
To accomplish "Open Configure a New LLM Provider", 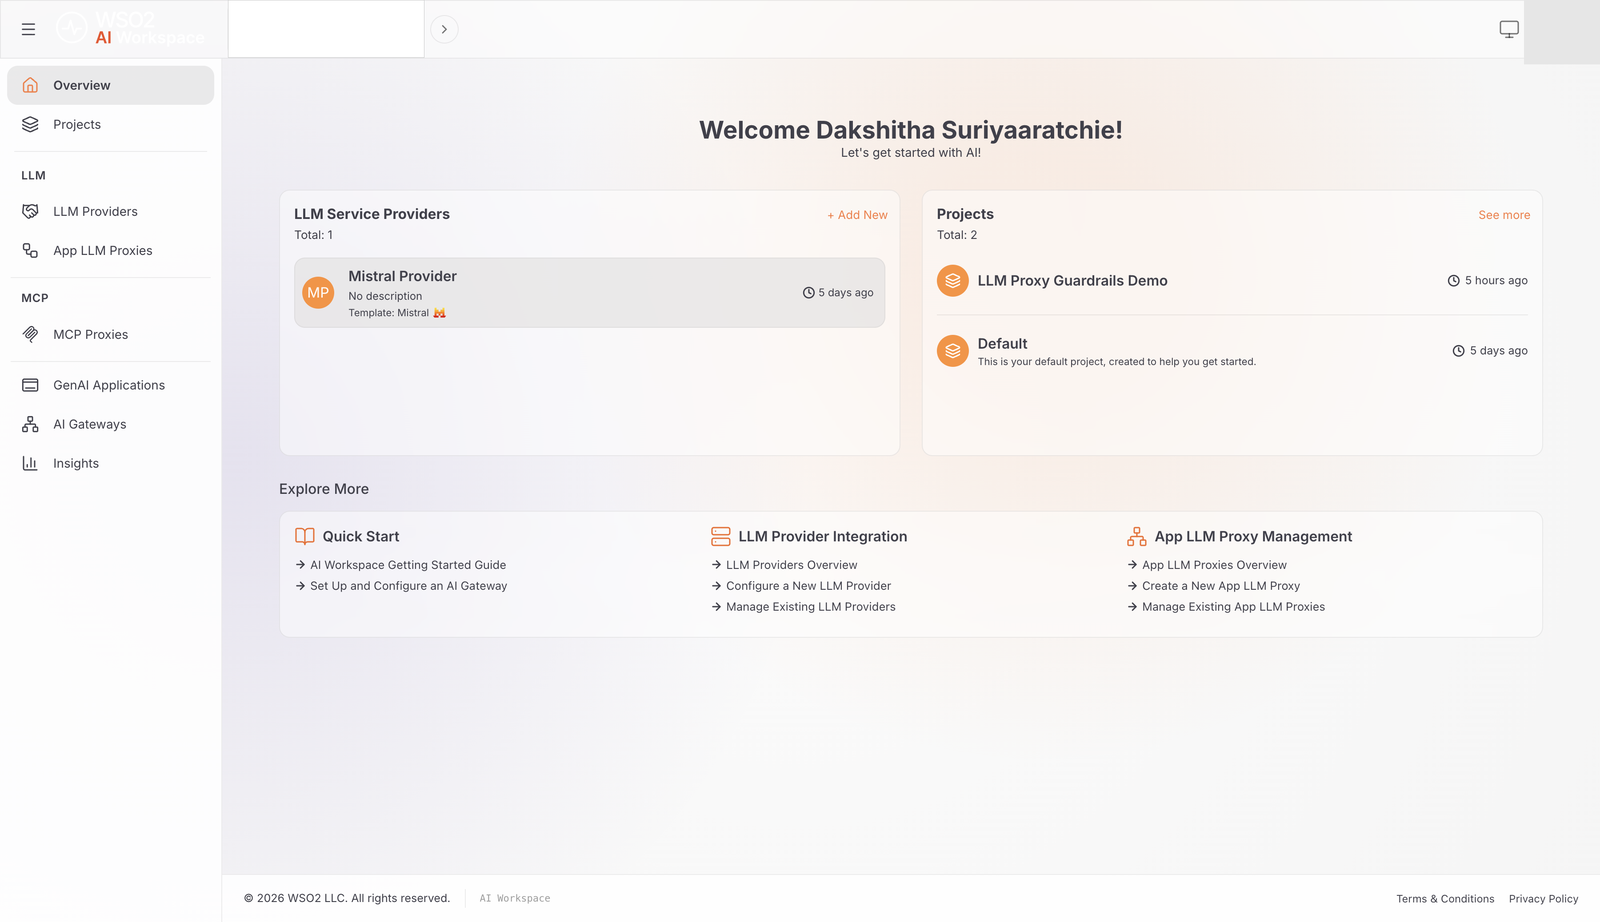I will pyautogui.click(x=808, y=586).
